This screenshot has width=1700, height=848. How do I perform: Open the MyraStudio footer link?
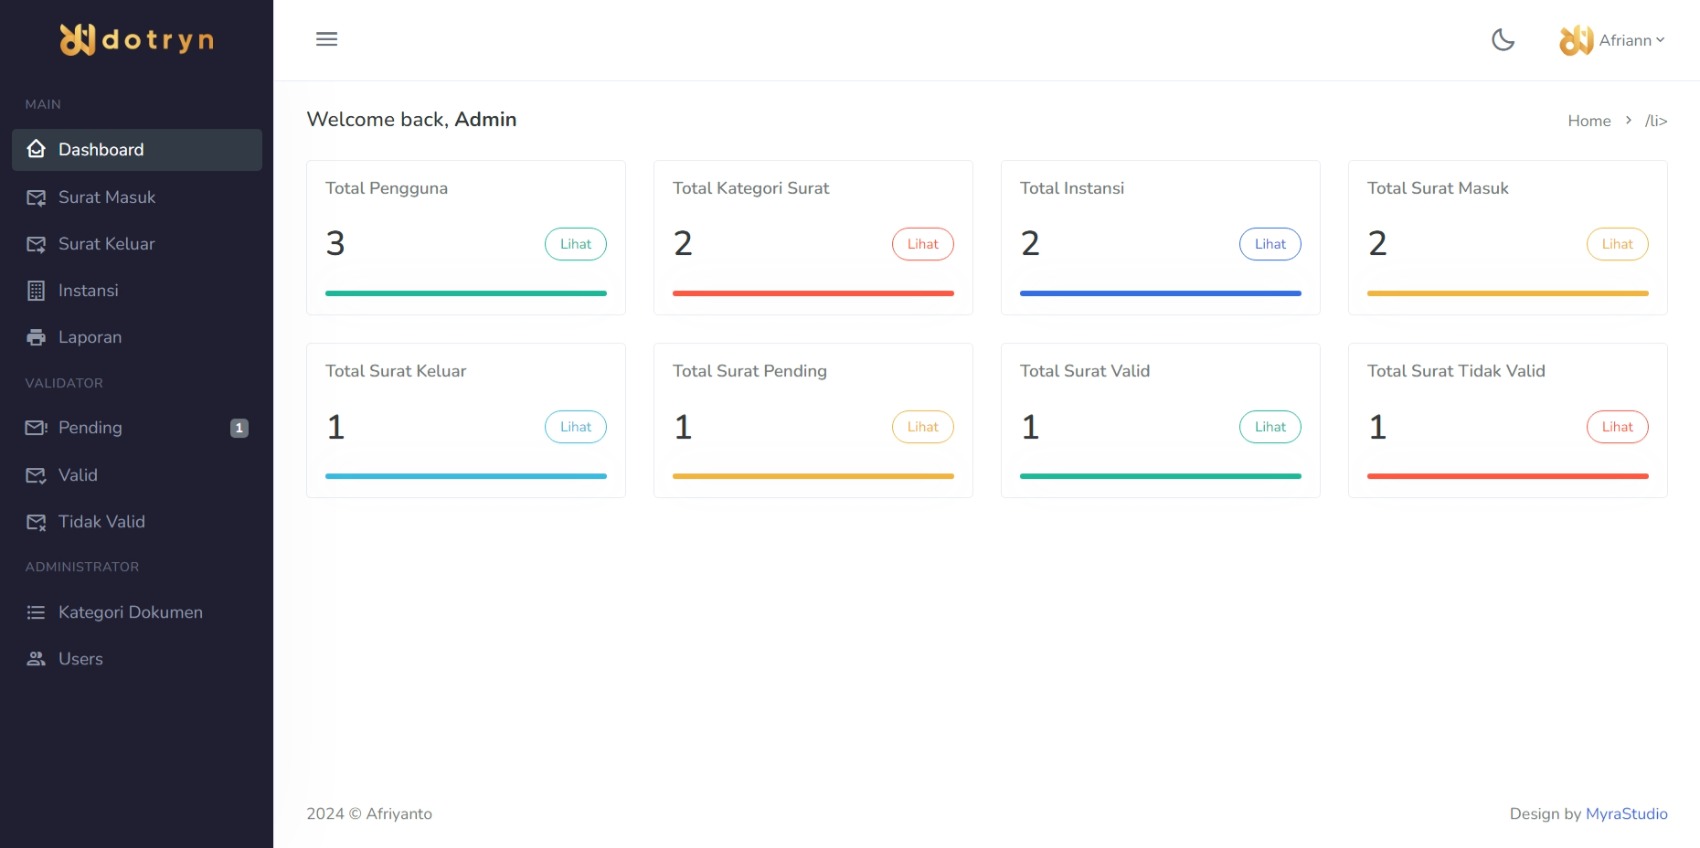tap(1626, 814)
